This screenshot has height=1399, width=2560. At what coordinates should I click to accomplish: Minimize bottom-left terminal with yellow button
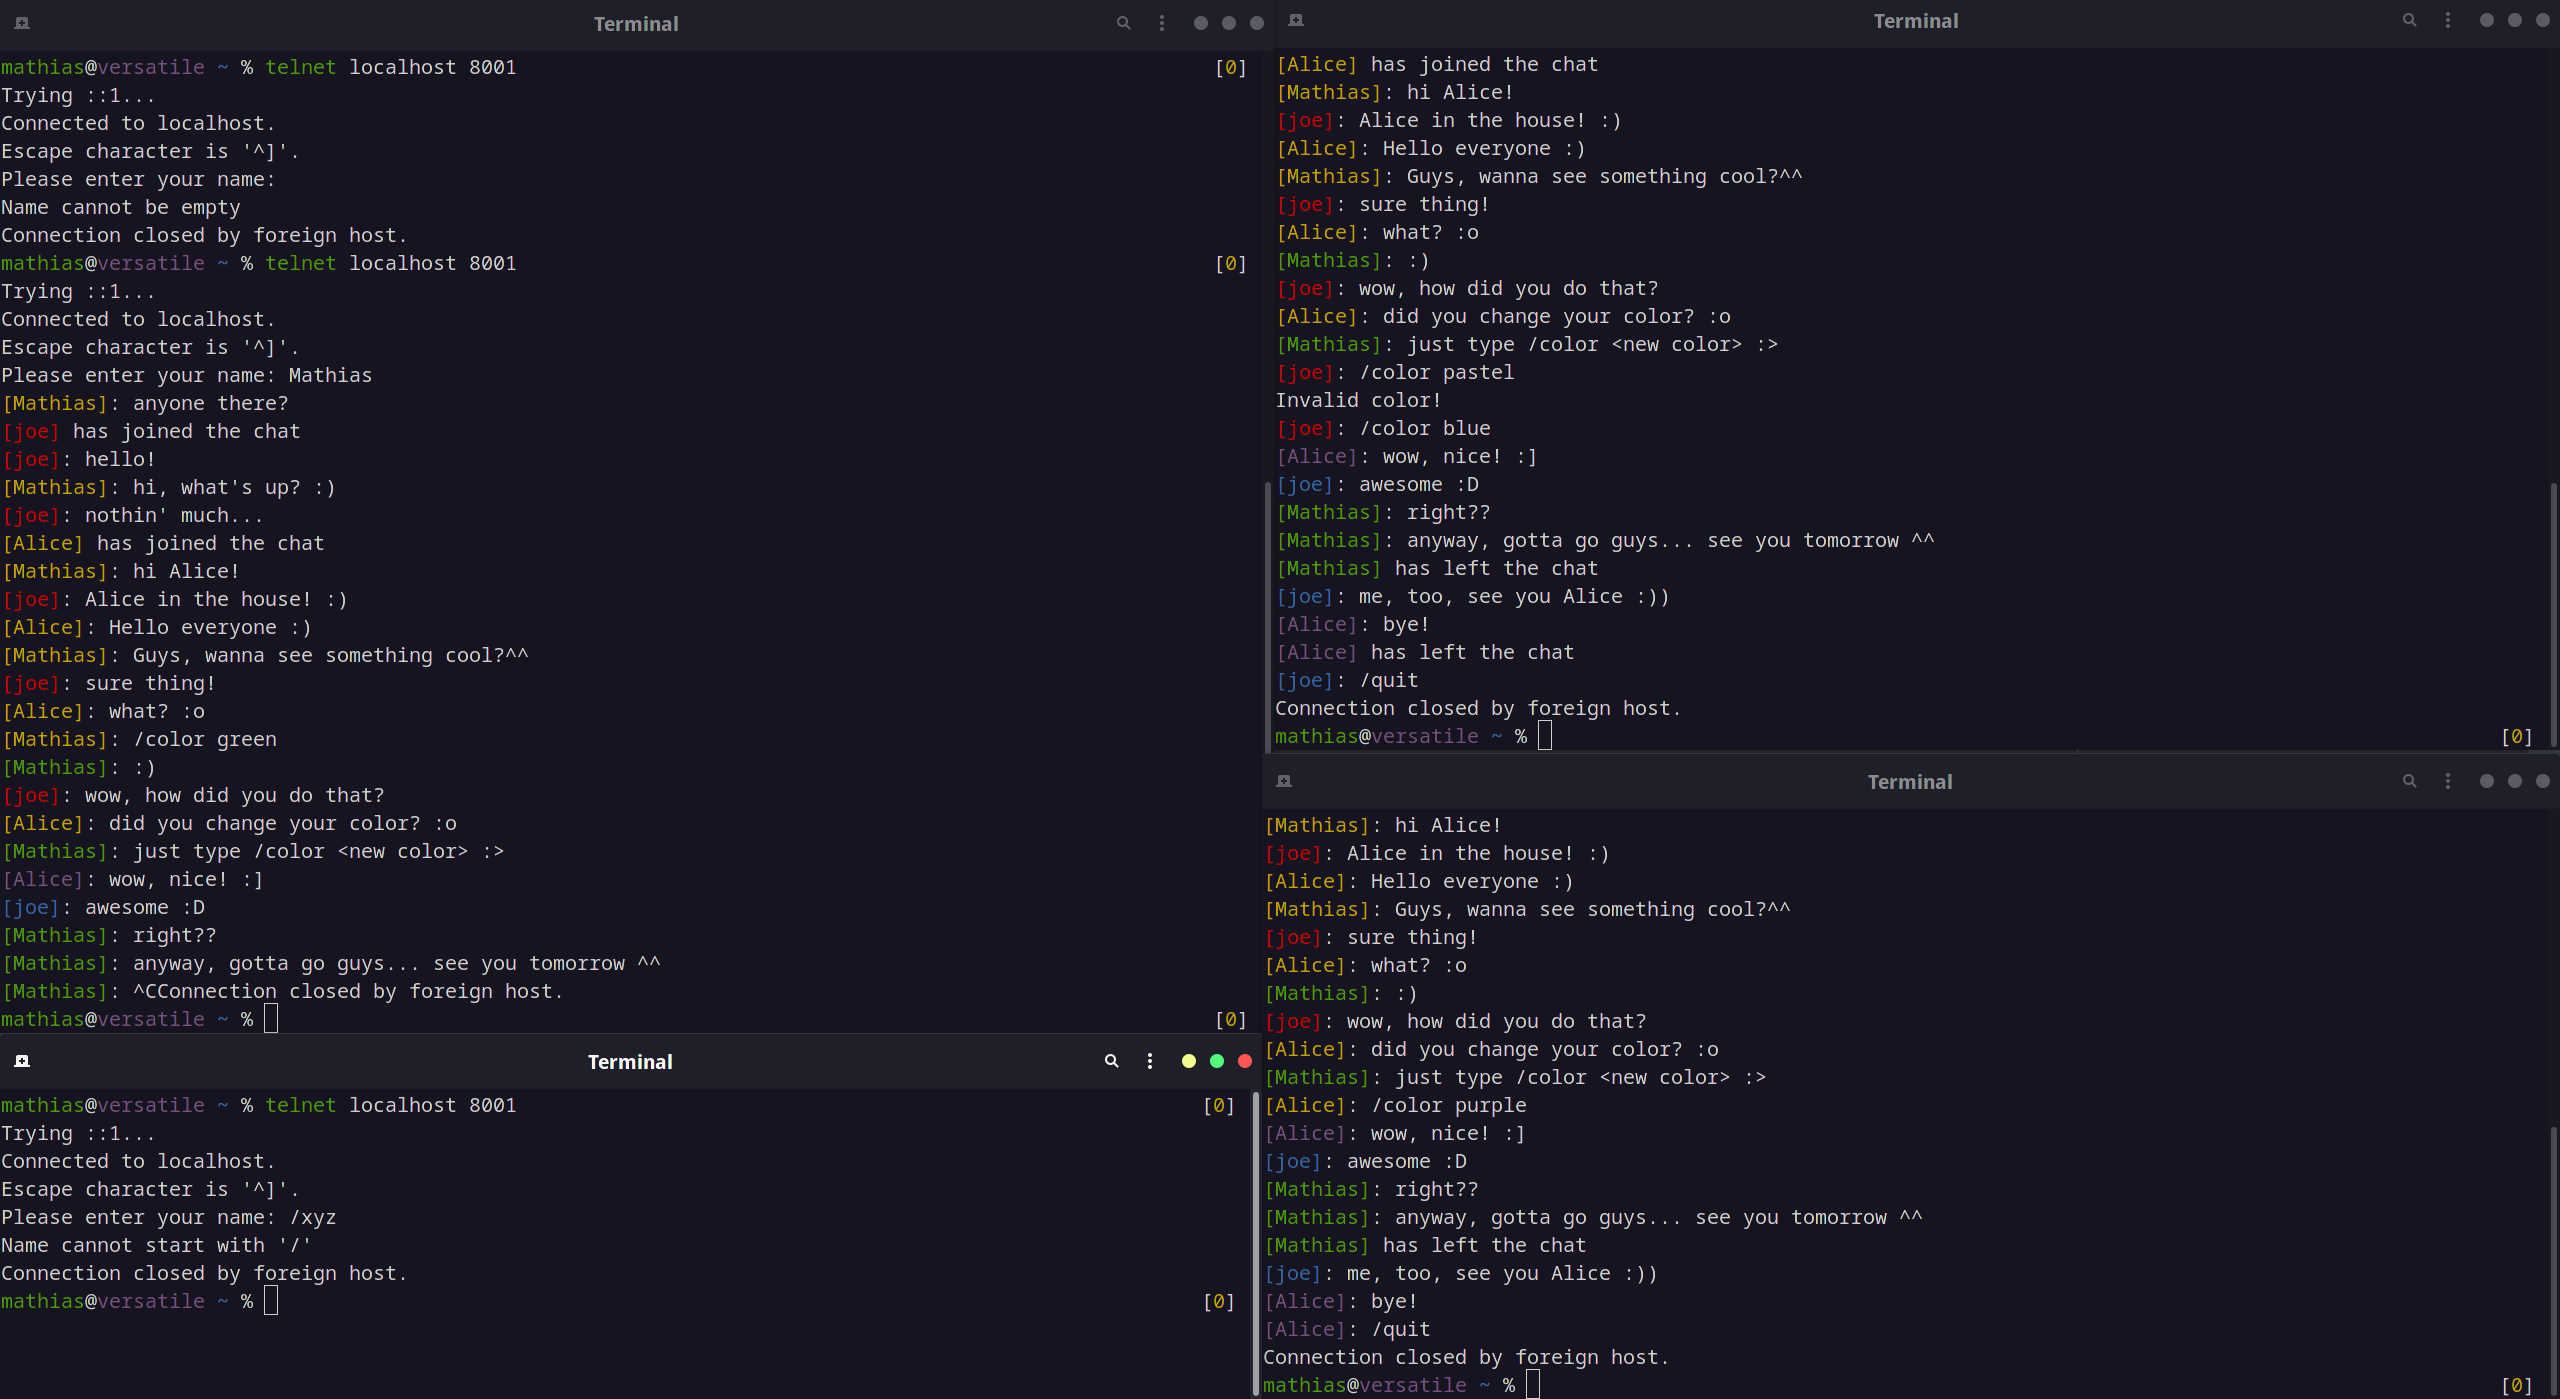[1189, 1061]
